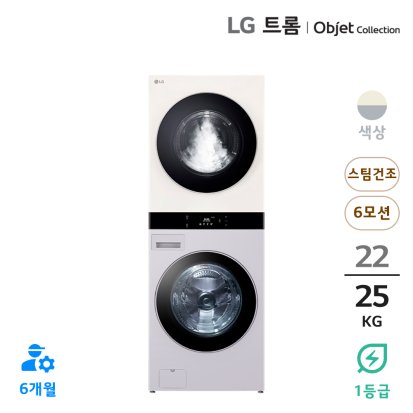
Task: Click the washer's round glass door
Action: (x=206, y=301)
